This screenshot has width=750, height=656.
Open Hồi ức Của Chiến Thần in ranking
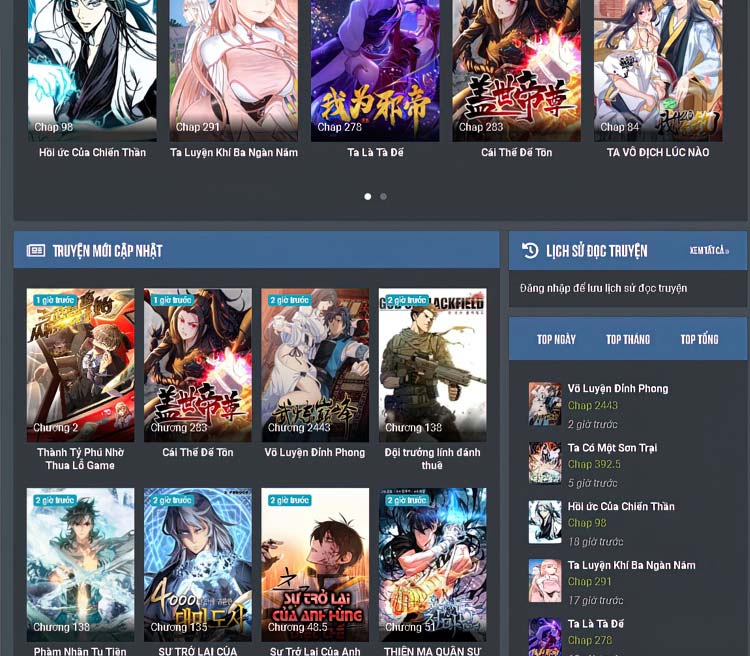621,506
